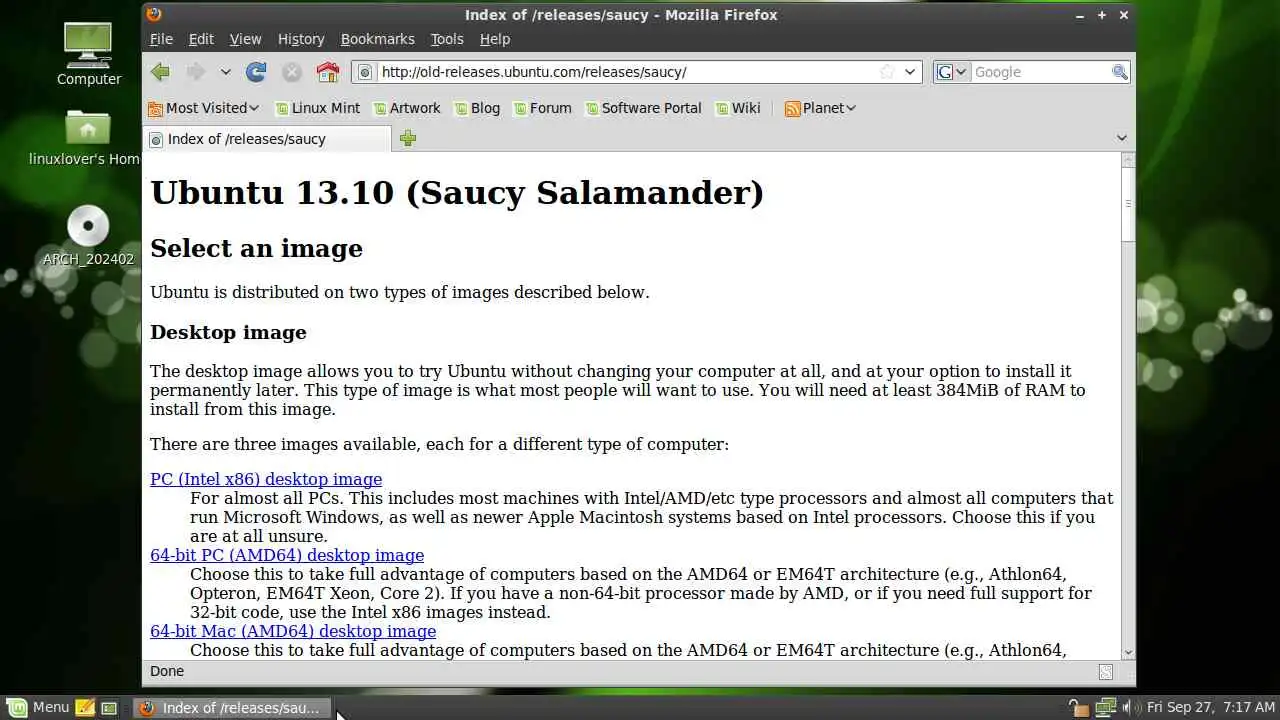Open the Forum bookmark
The height and width of the screenshot is (720, 1280).
[542, 108]
